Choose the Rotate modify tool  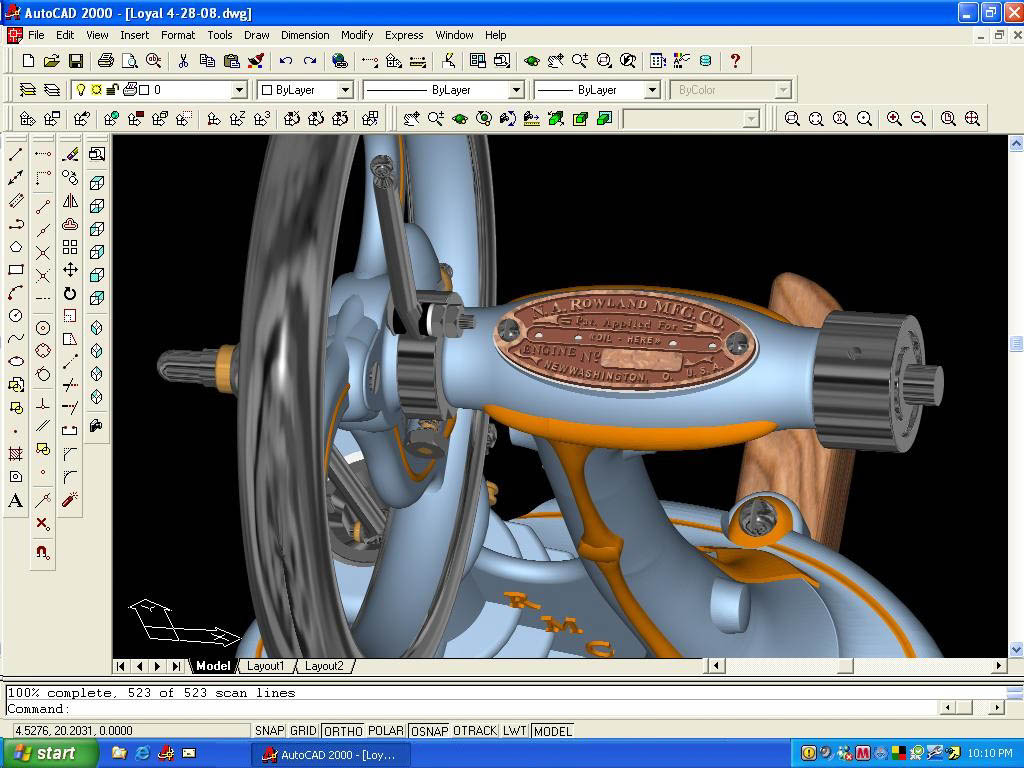click(x=70, y=293)
